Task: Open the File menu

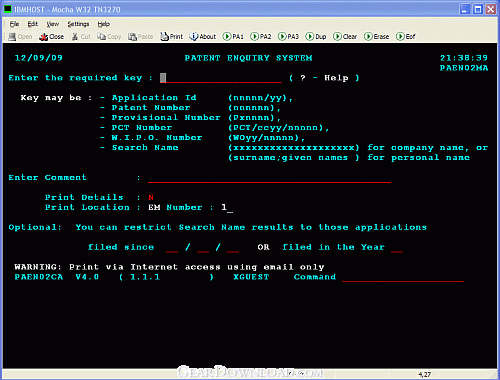Action: pos(14,24)
